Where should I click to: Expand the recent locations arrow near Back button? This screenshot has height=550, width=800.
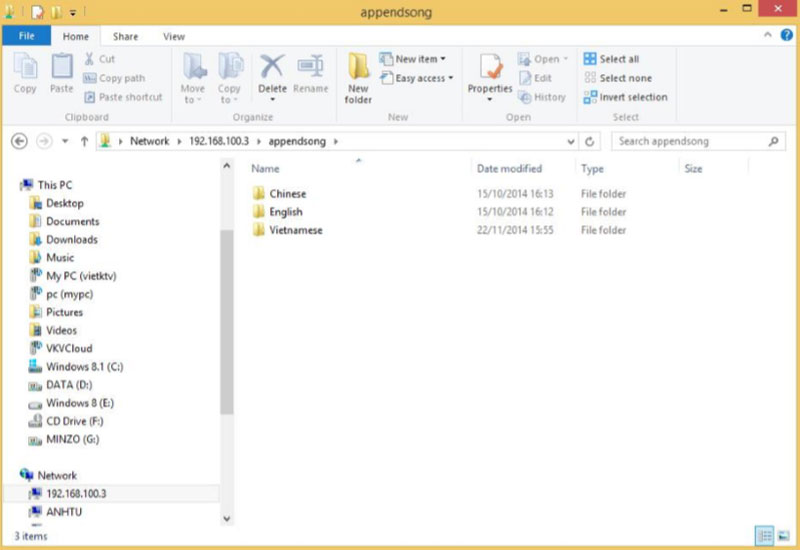point(65,141)
